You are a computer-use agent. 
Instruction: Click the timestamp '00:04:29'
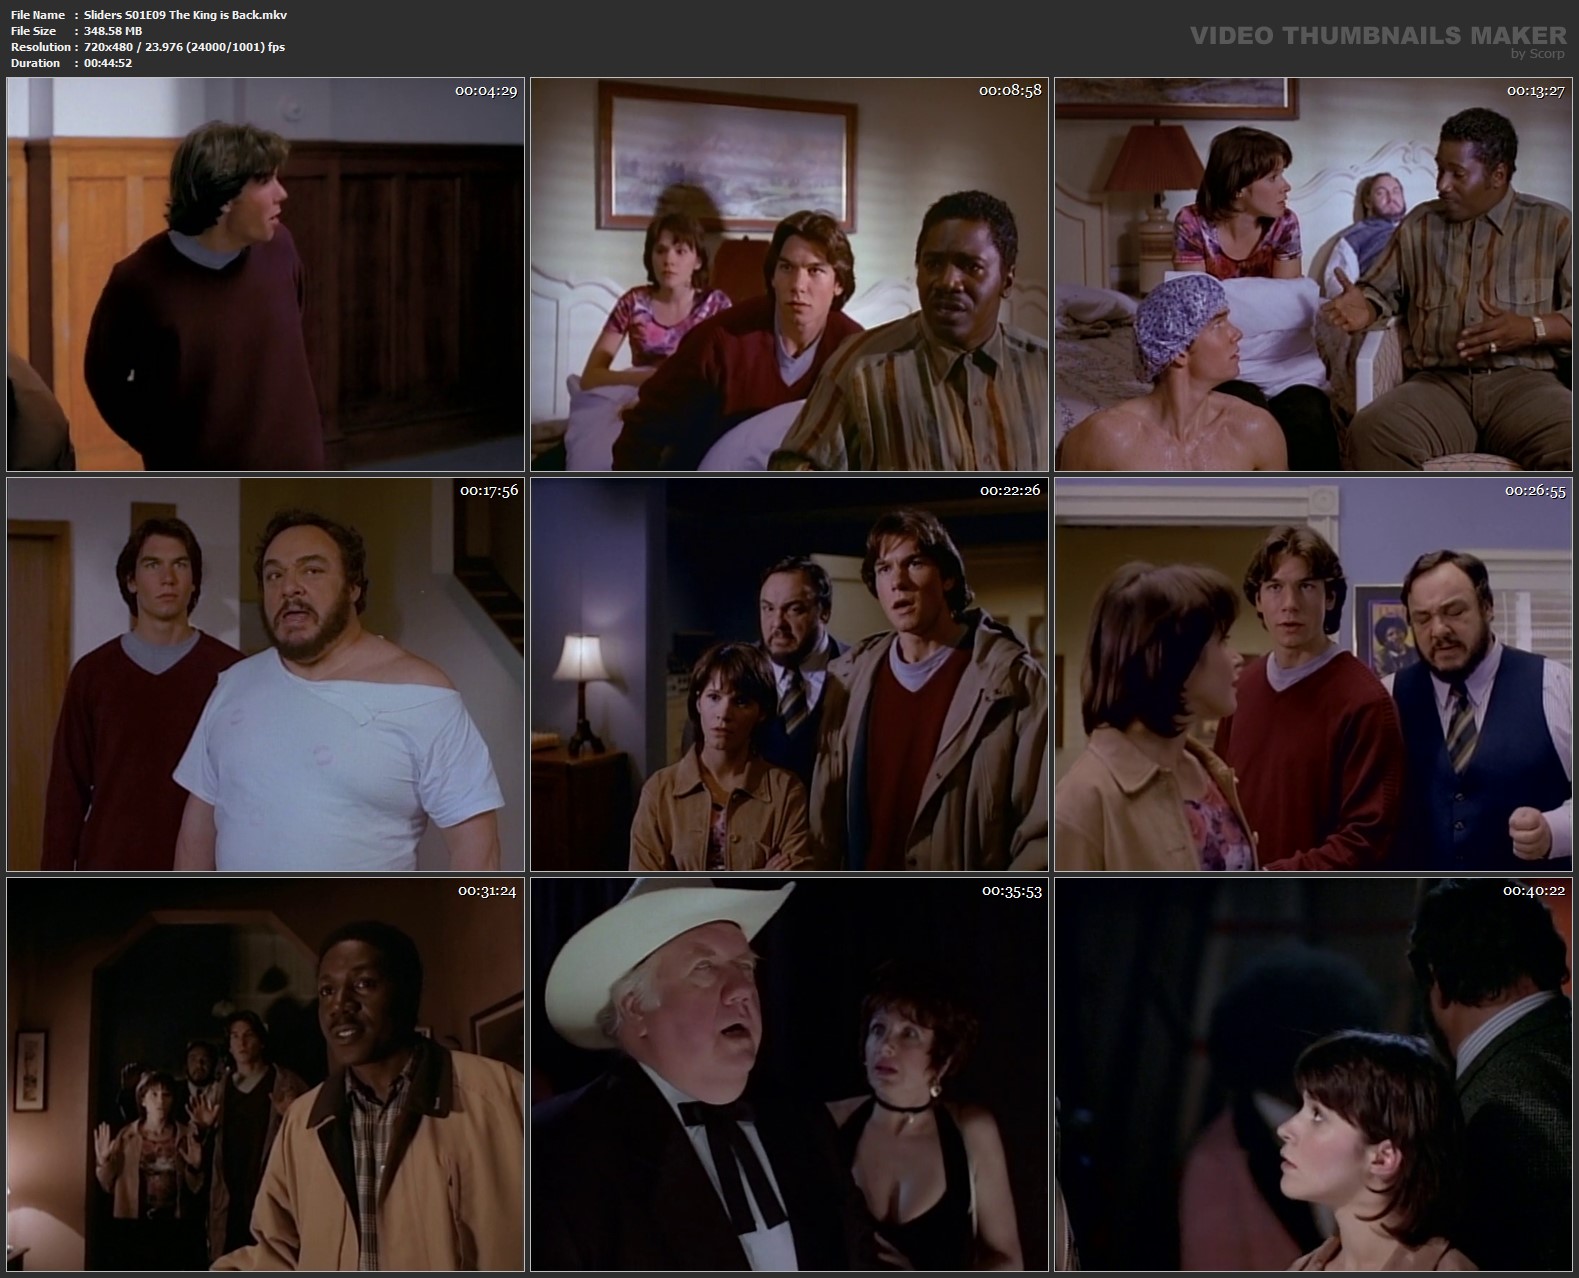[x=486, y=91]
